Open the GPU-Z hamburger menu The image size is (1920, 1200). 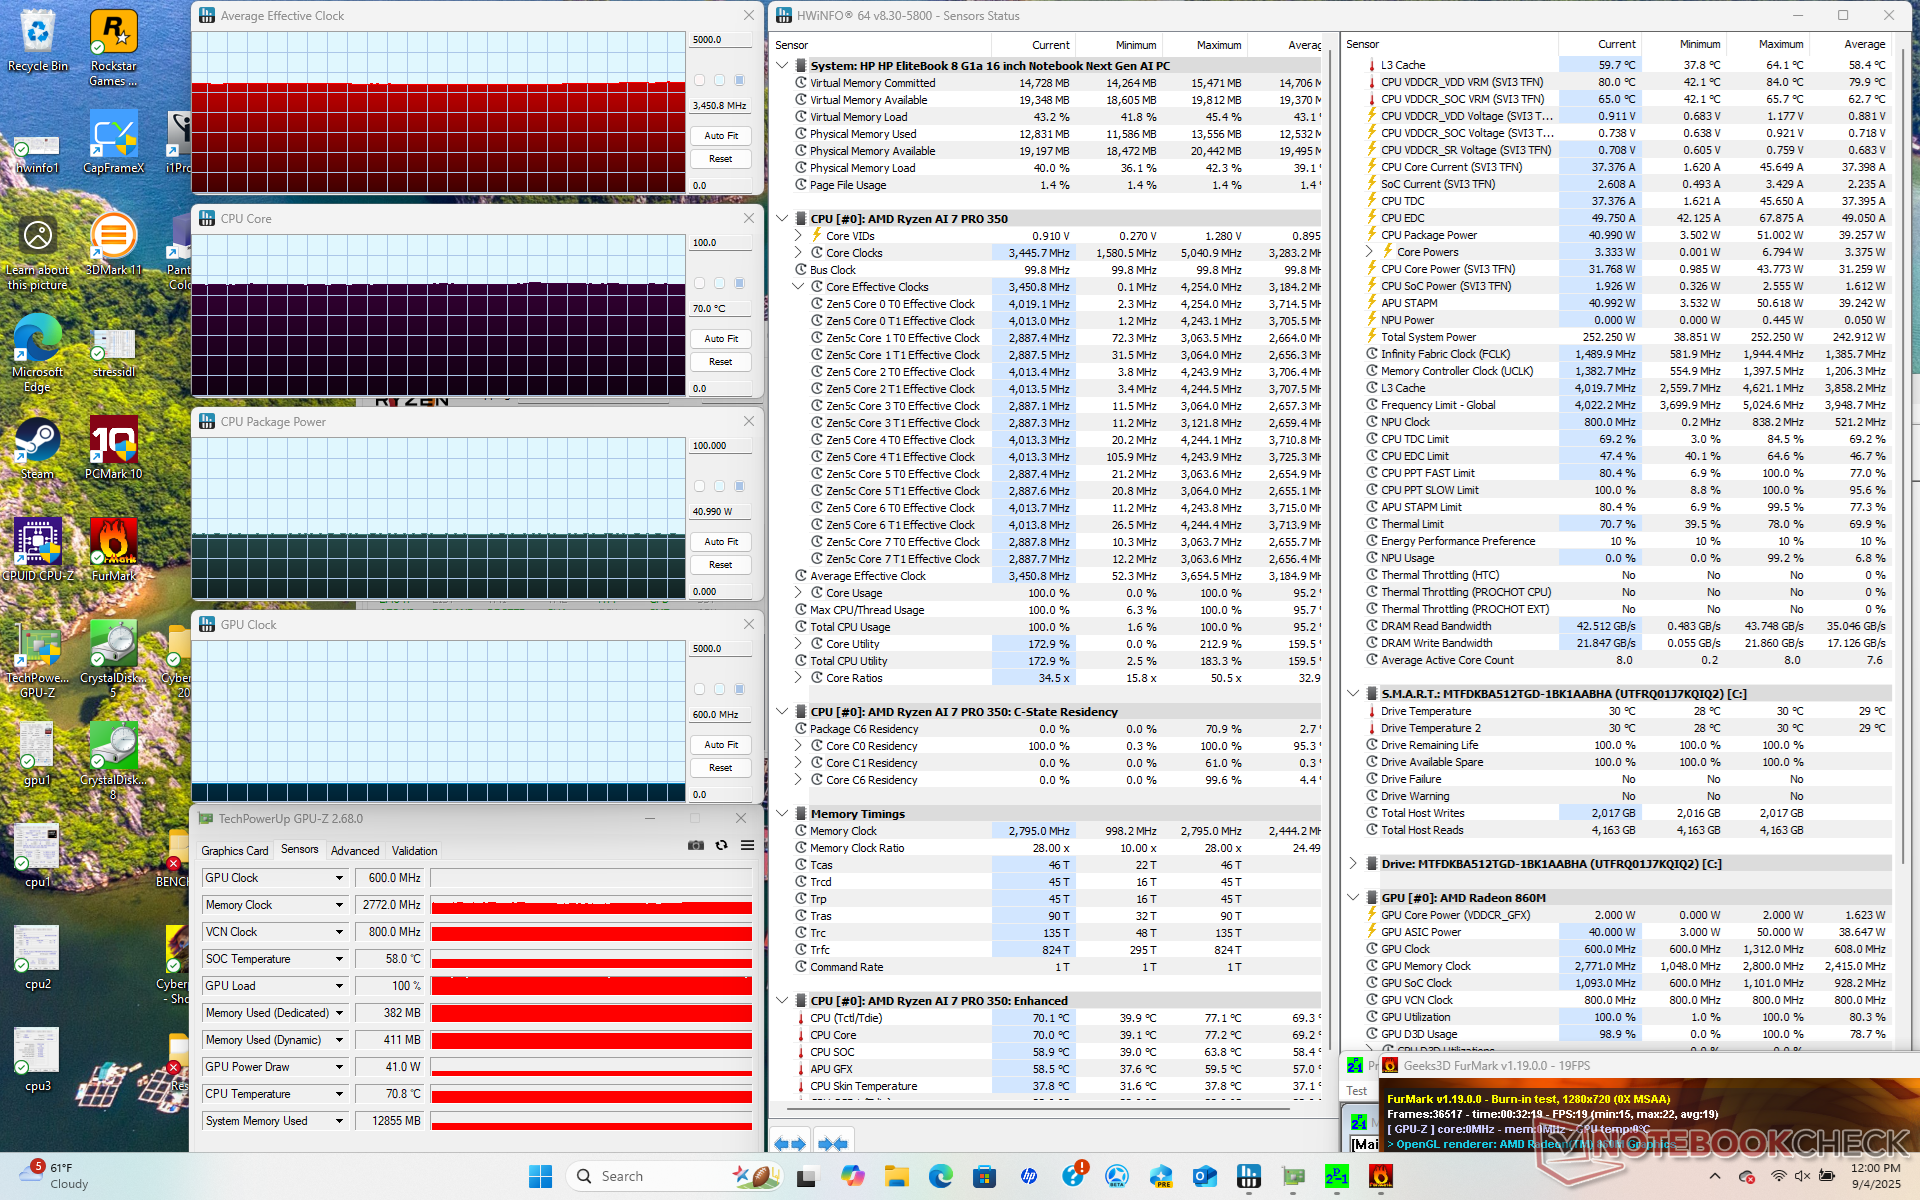747,846
